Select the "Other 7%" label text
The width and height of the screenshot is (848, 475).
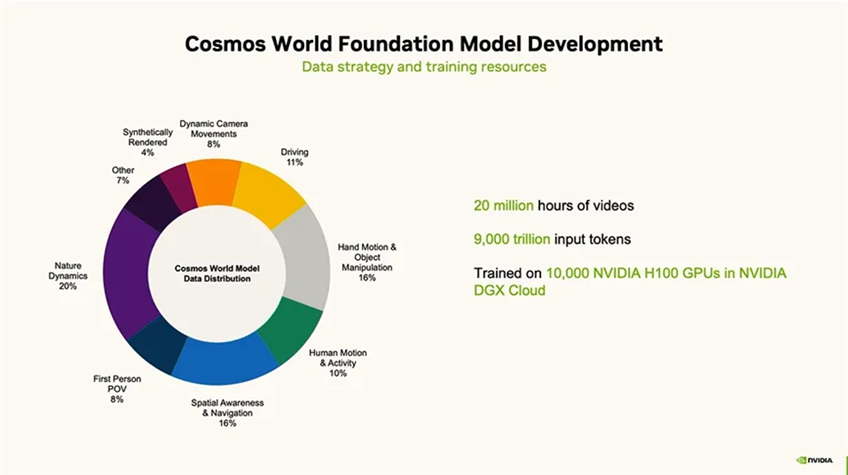[x=123, y=176]
